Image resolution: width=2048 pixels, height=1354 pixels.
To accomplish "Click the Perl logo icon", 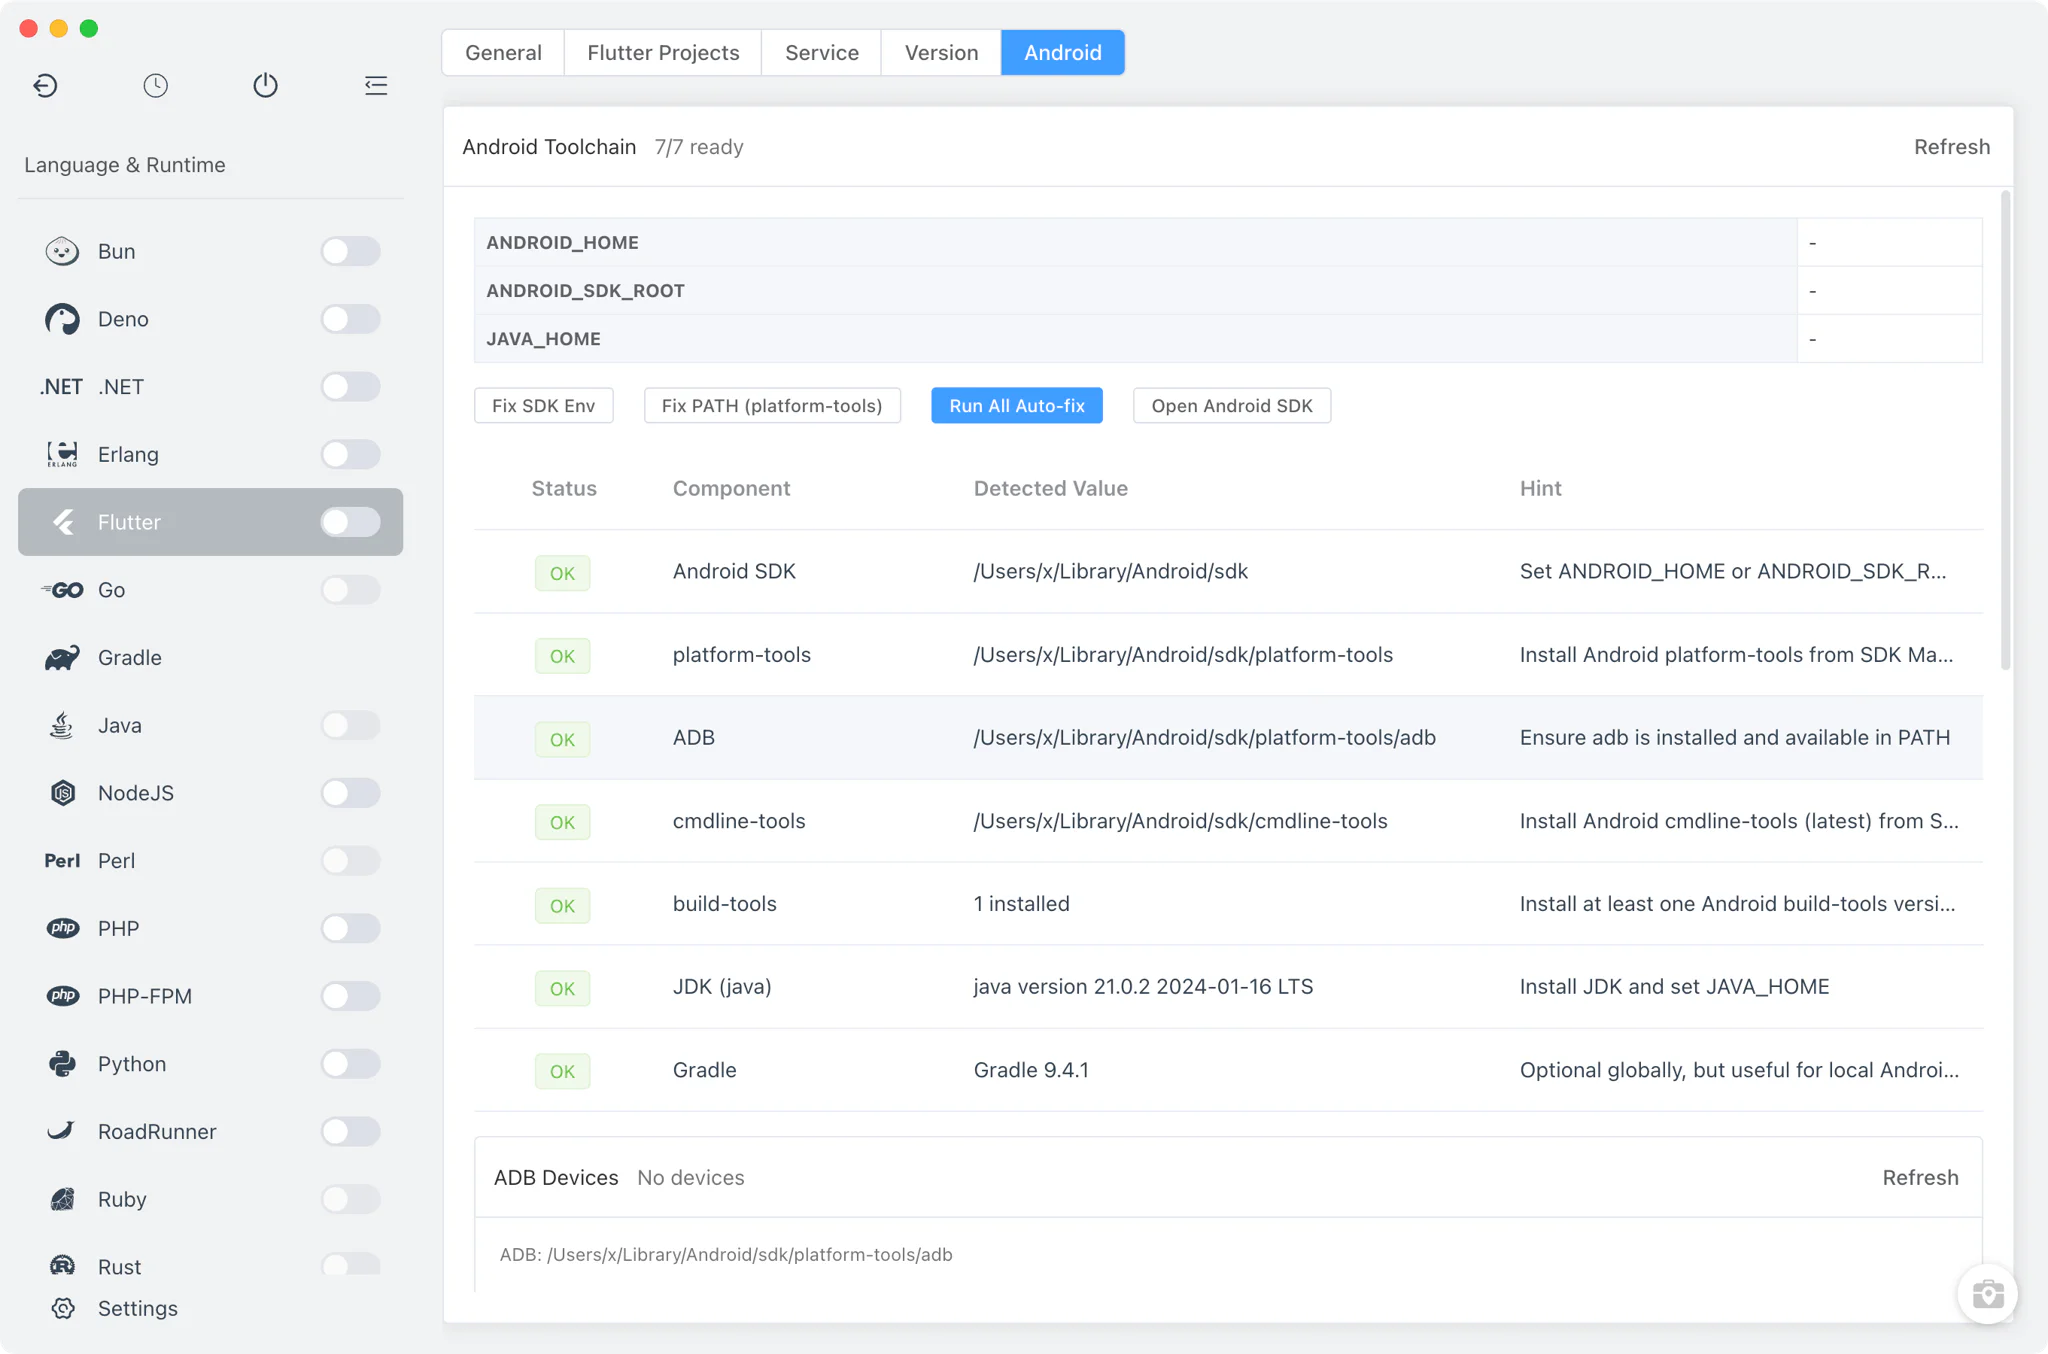I will [62, 861].
